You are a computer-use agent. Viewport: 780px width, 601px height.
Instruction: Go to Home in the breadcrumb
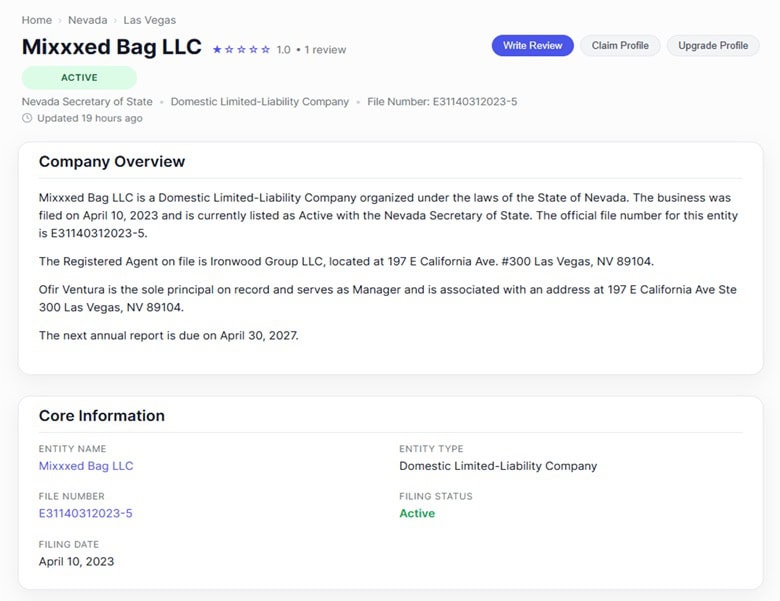click(36, 20)
